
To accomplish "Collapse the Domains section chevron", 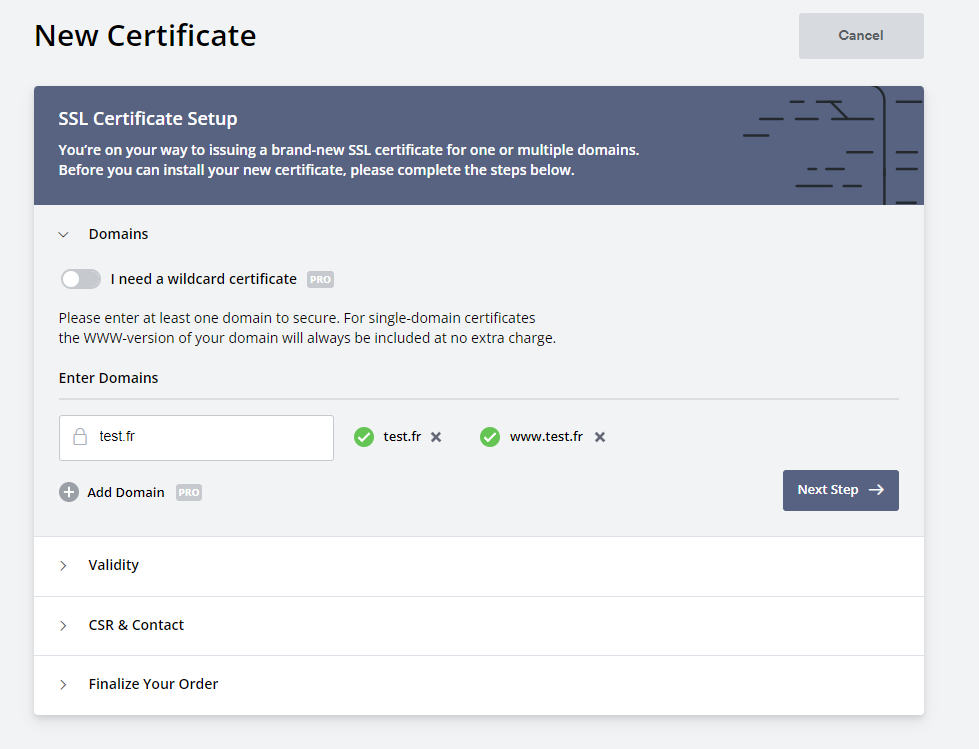I will [x=64, y=234].
